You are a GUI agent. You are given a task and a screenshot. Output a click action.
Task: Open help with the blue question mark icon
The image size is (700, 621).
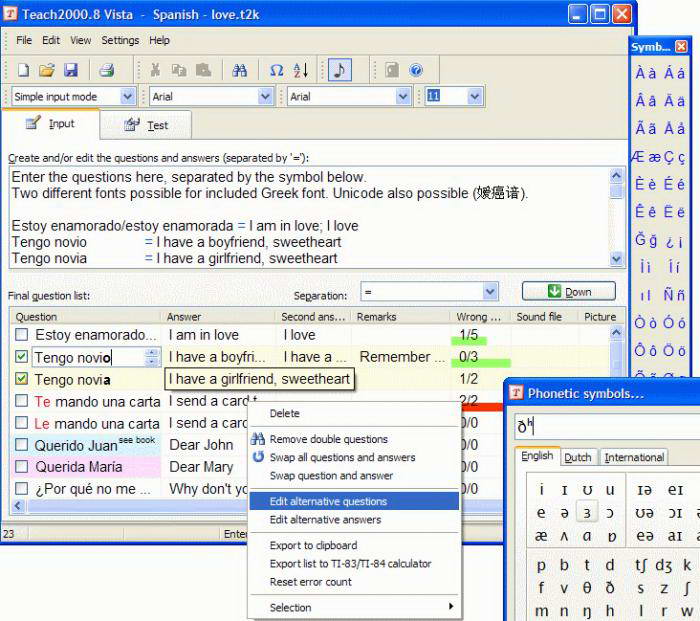click(x=416, y=70)
